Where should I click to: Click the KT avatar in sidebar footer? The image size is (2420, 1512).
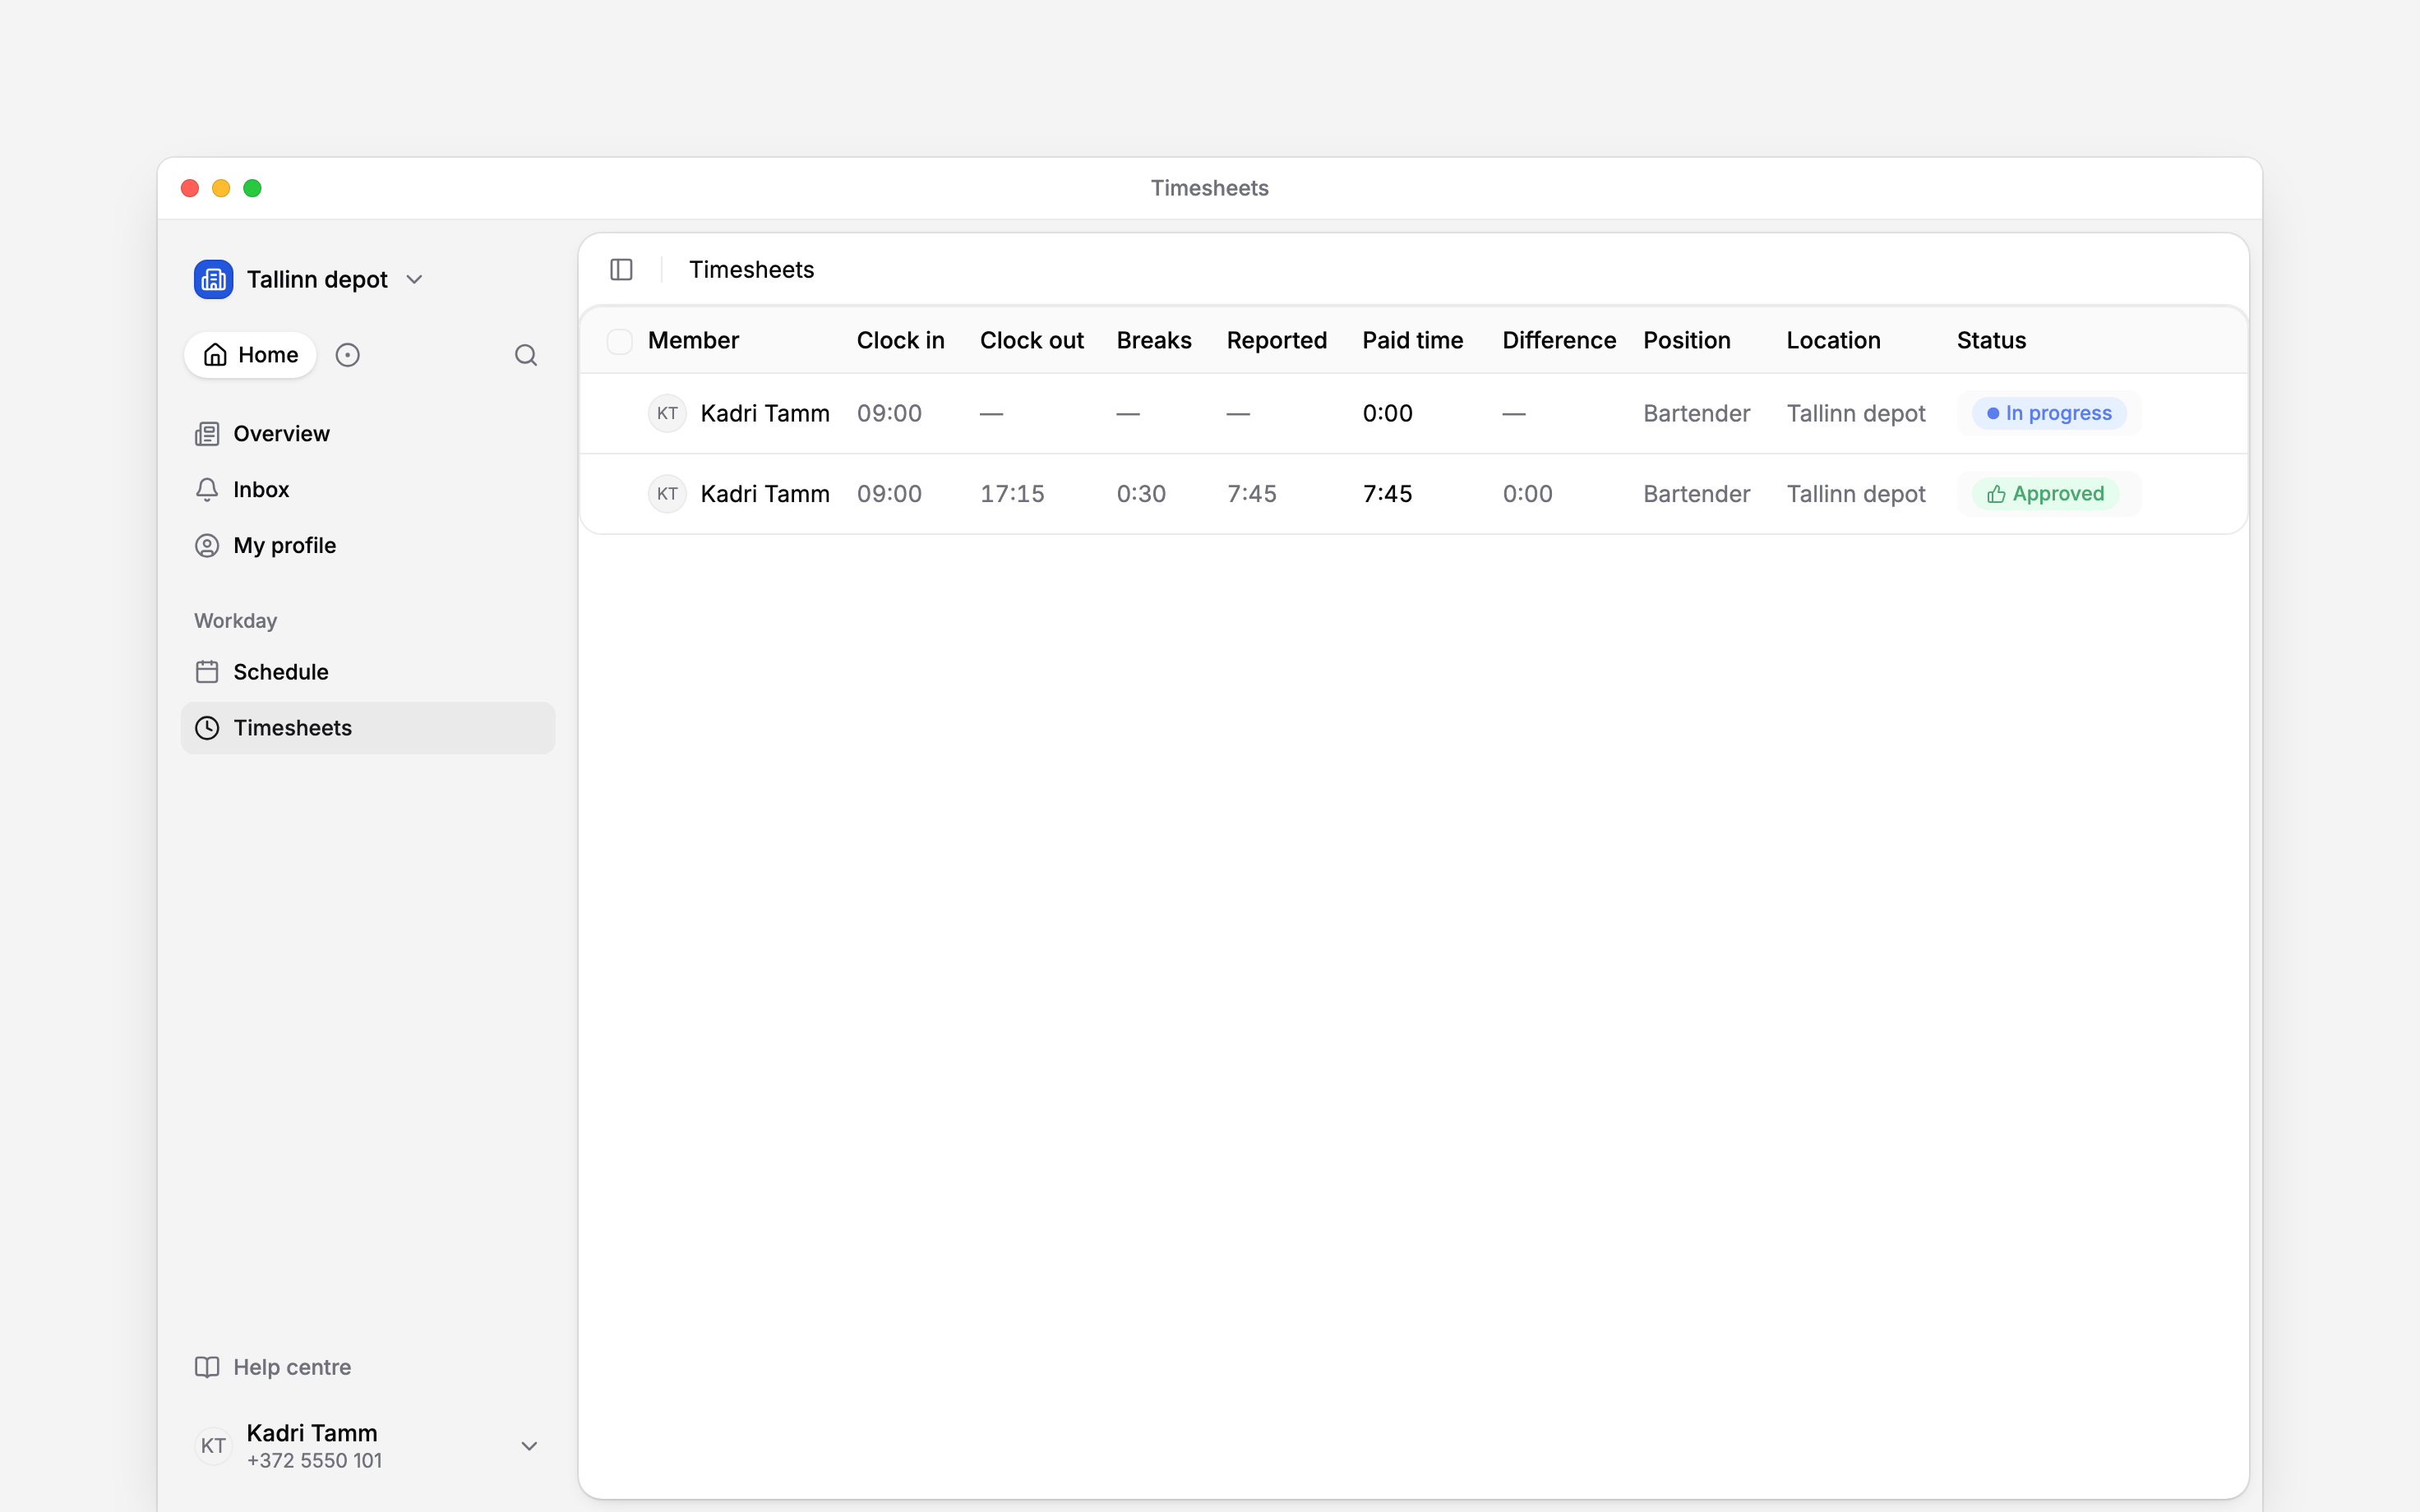[x=213, y=1446]
